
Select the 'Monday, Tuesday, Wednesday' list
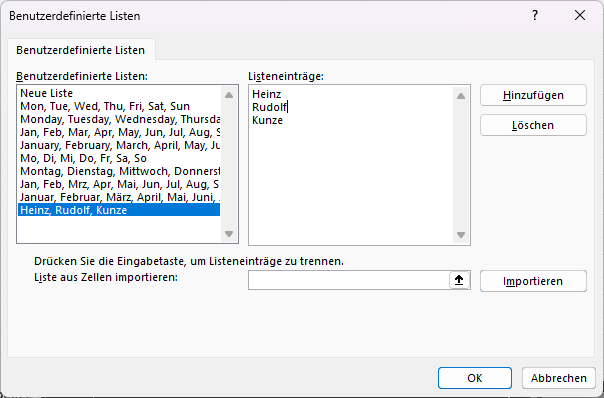[119, 119]
